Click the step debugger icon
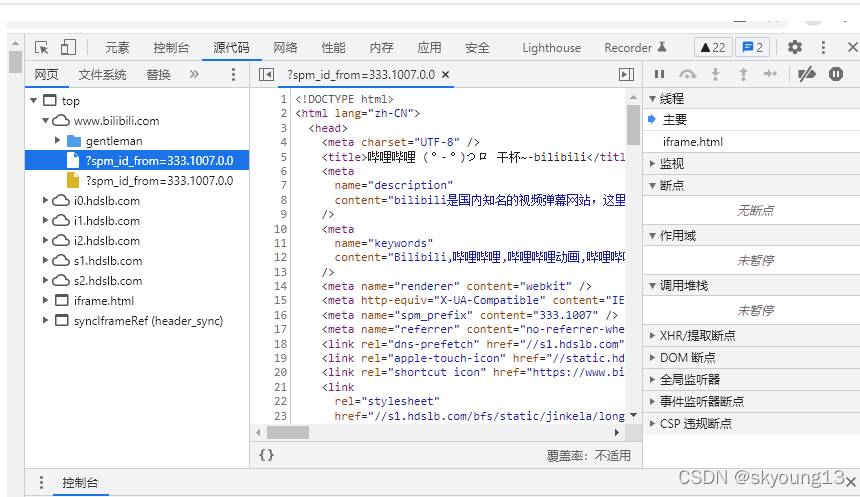The width and height of the screenshot is (860, 497). tap(770, 74)
